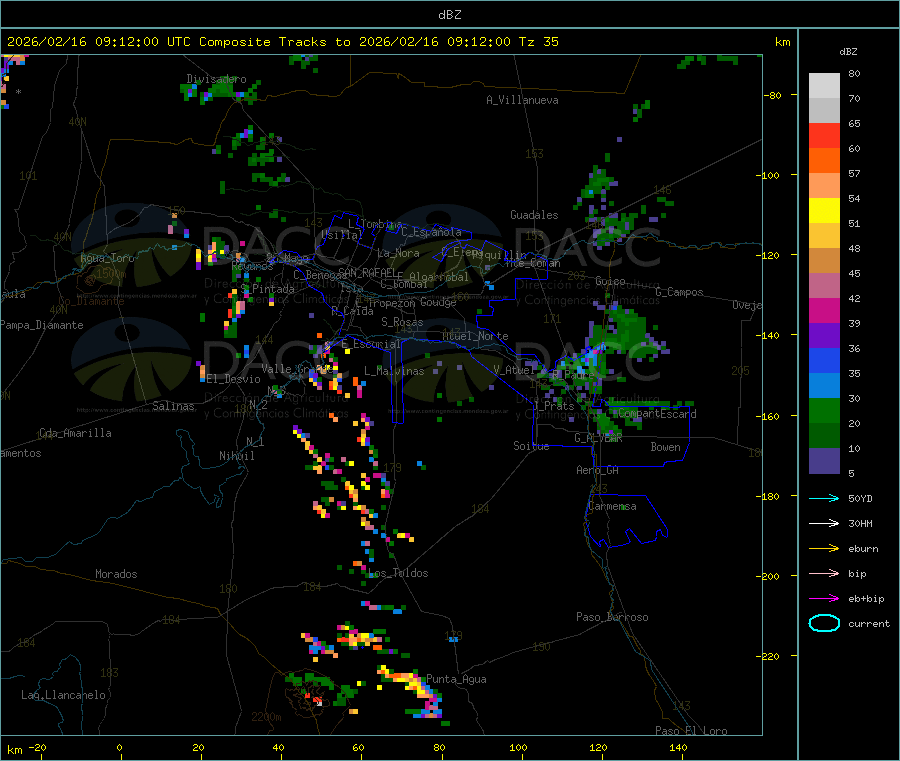The height and width of the screenshot is (761, 900).
Task: Click the magenta 39-42 dBZ color swatch
Action: 824,310
